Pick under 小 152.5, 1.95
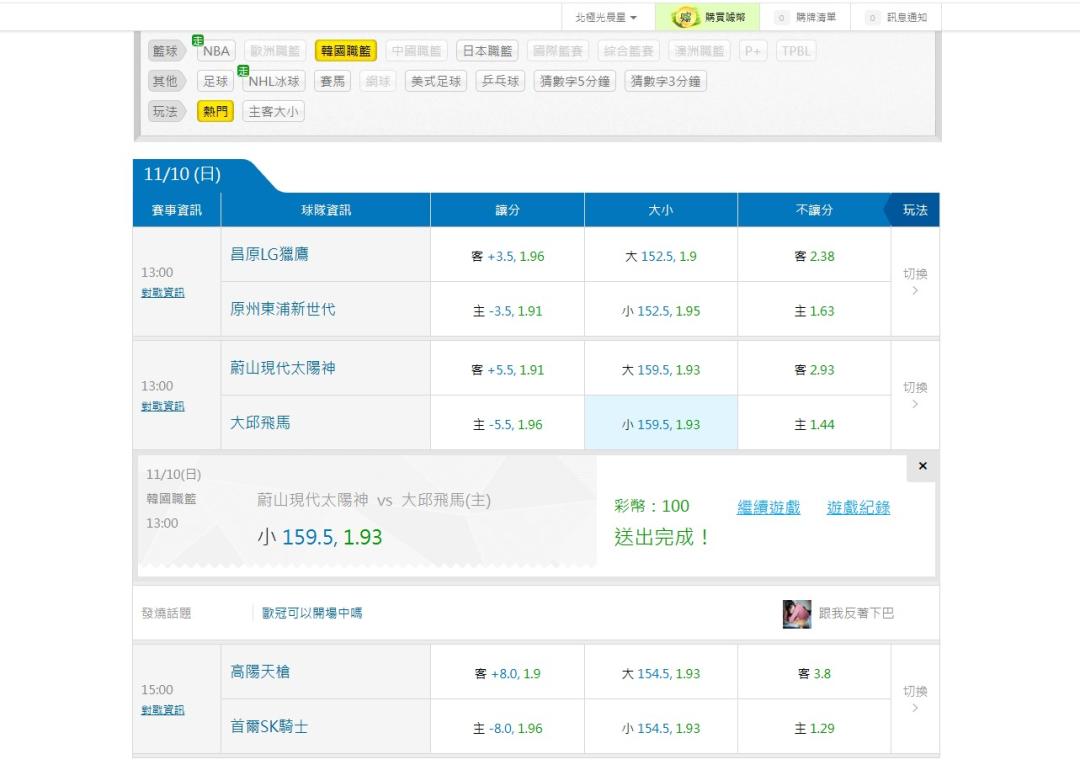The image size is (1080, 770). tap(661, 311)
